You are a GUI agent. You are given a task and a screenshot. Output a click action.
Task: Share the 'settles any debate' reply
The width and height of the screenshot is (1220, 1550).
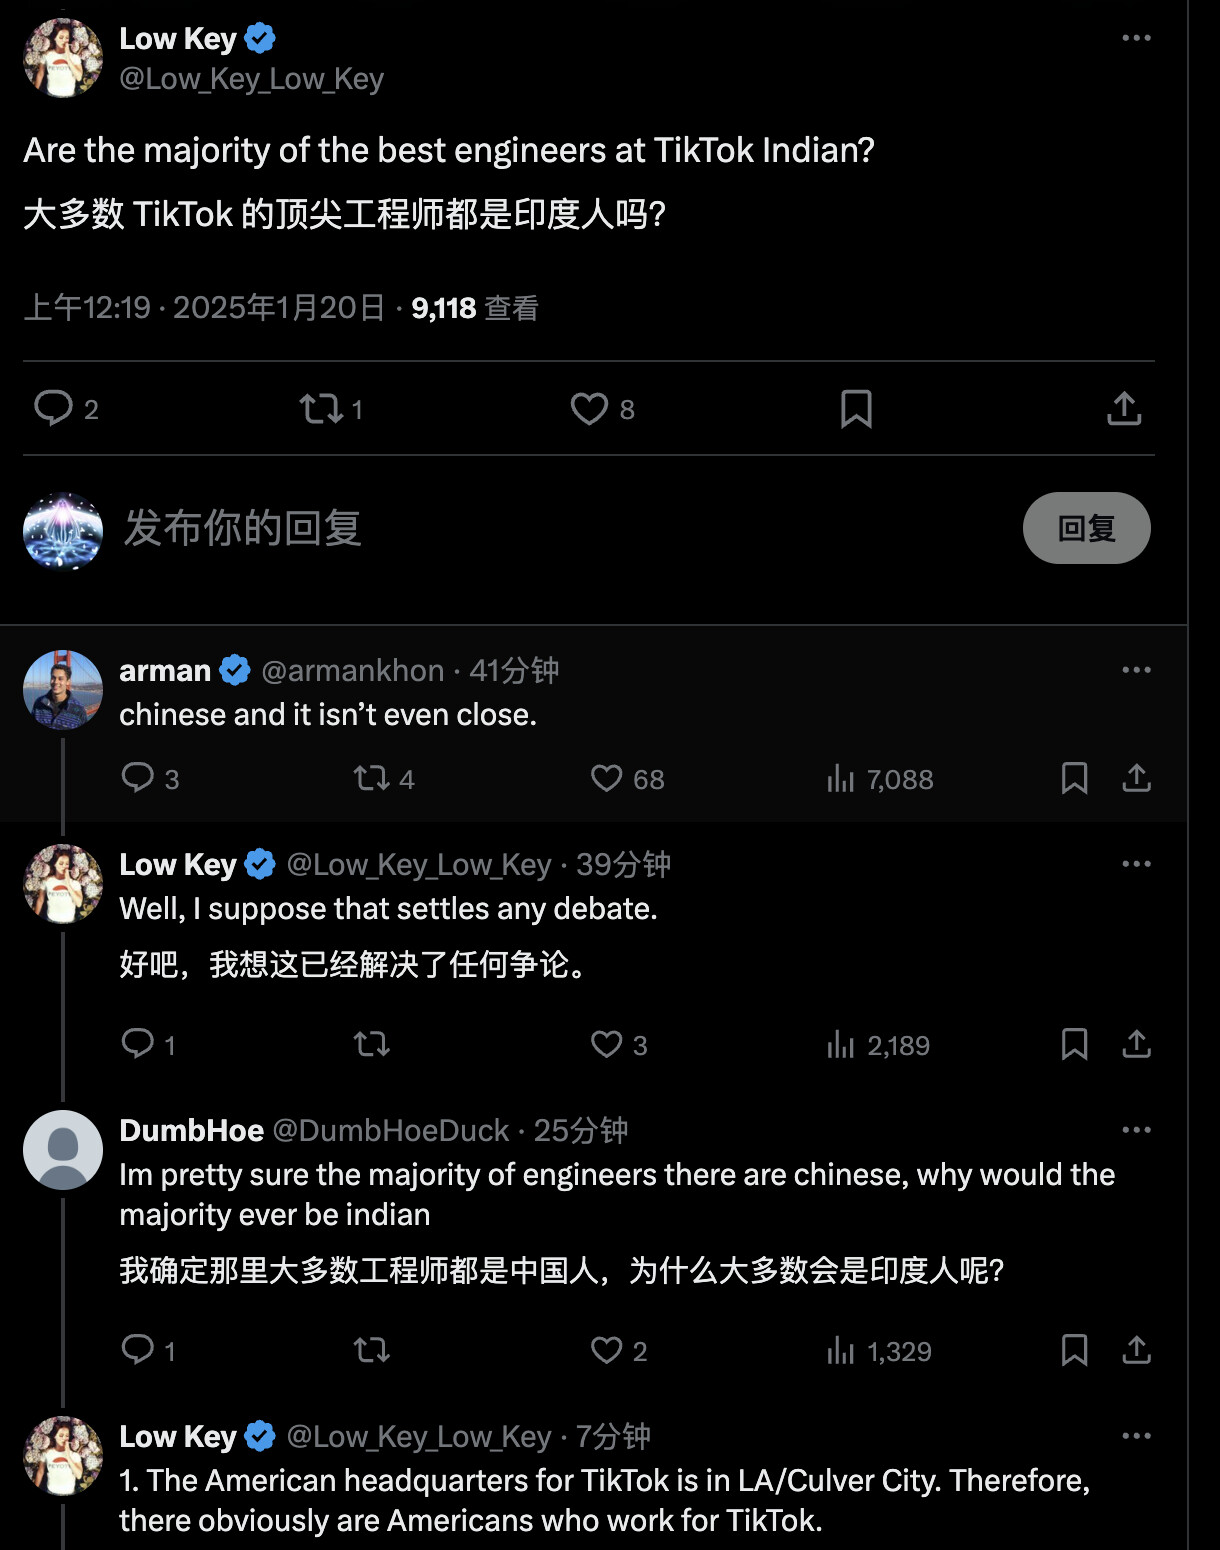click(x=1136, y=1044)
